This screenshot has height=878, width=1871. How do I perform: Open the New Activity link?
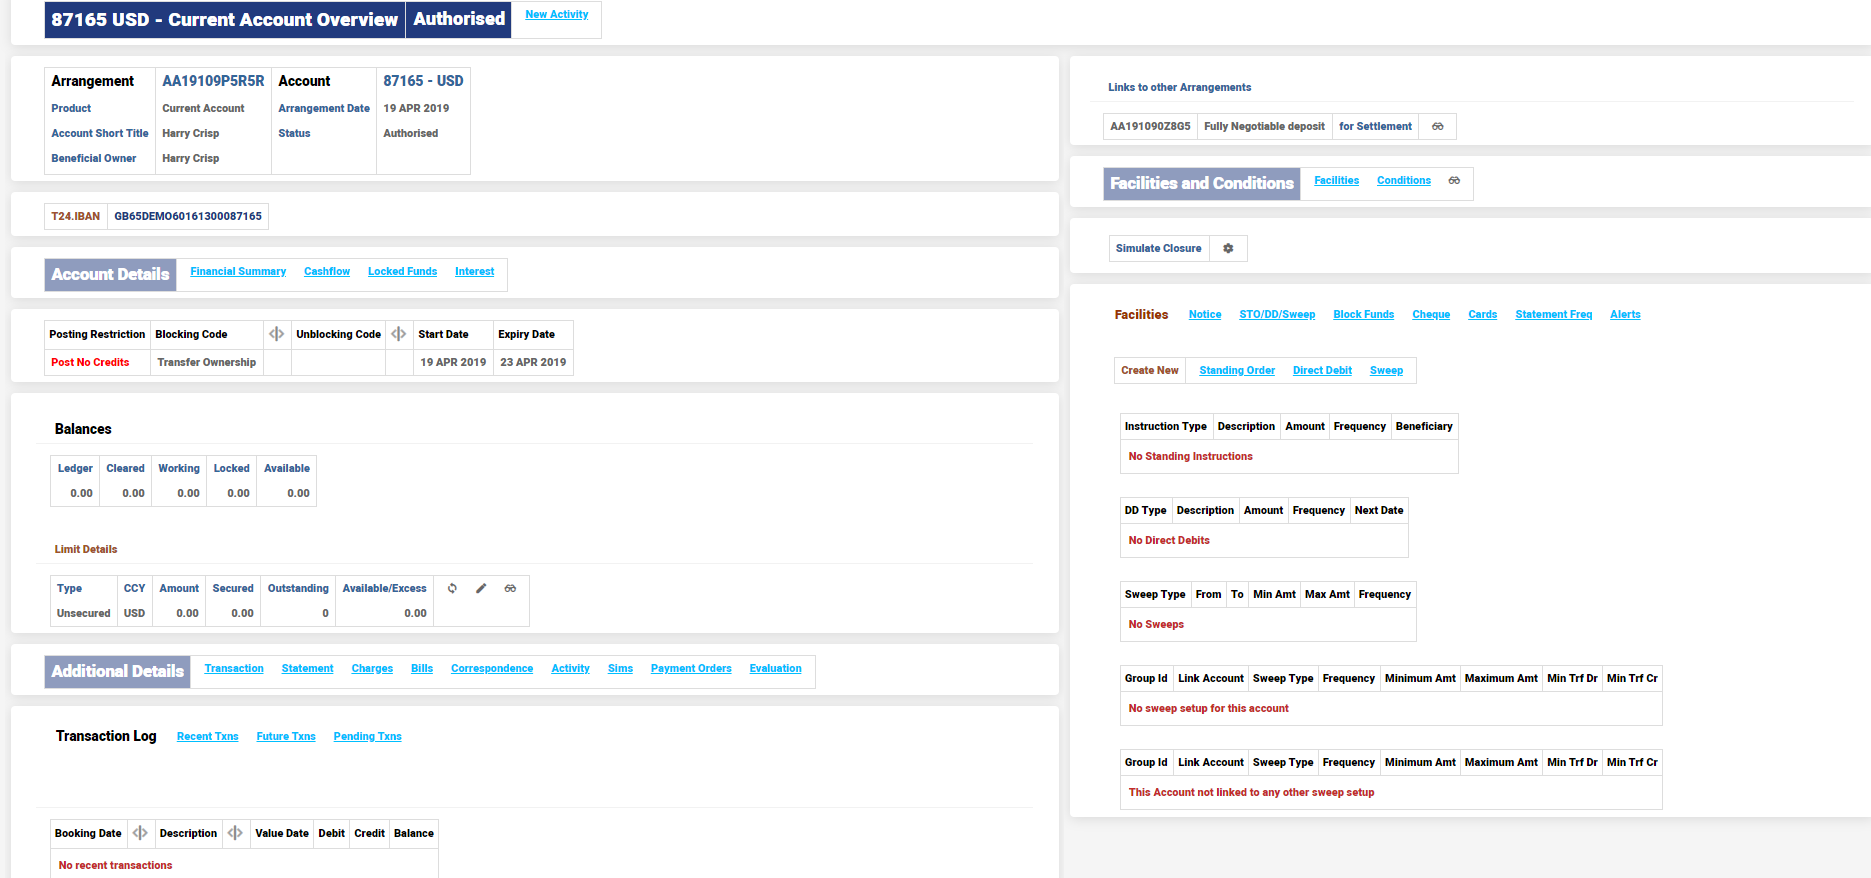(557, 15)
